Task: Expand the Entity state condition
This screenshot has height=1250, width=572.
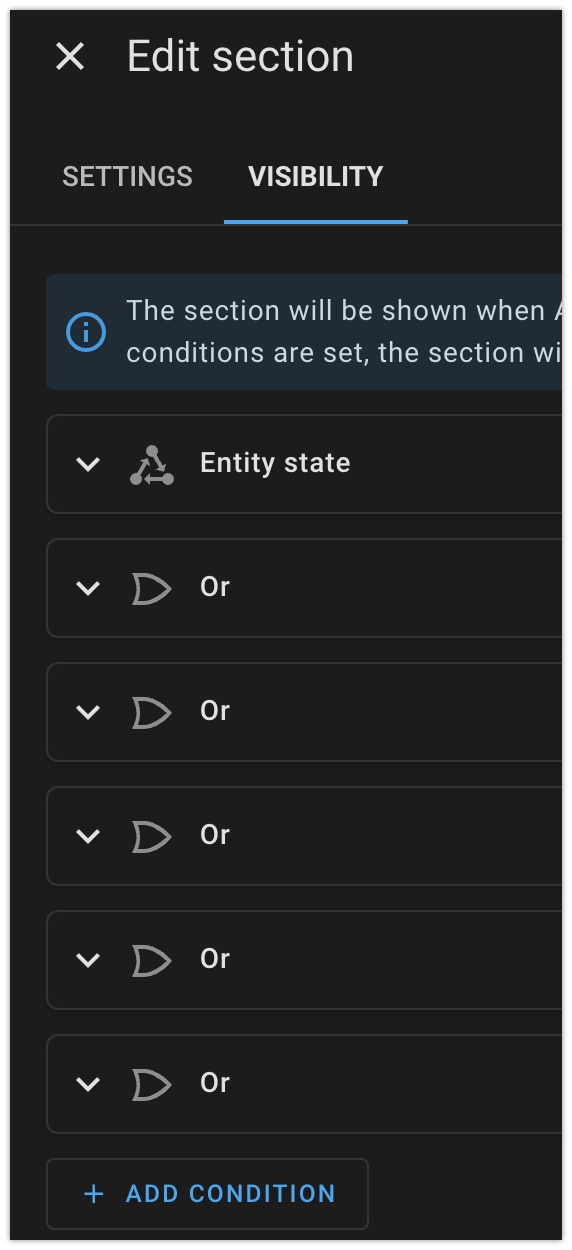Action: (x=89, y=465)
